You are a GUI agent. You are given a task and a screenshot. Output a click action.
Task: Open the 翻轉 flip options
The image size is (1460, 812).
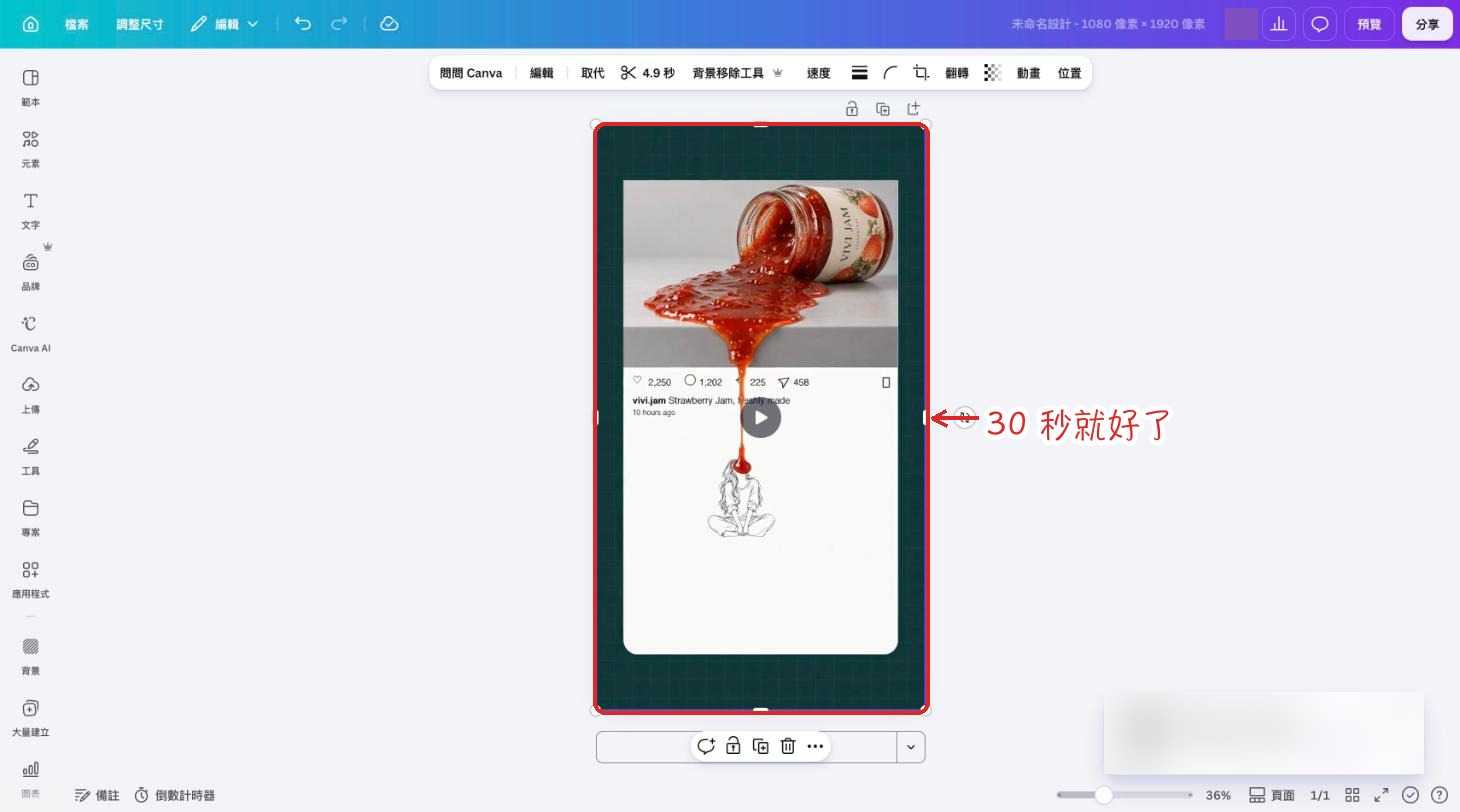[x=957, y=73]
